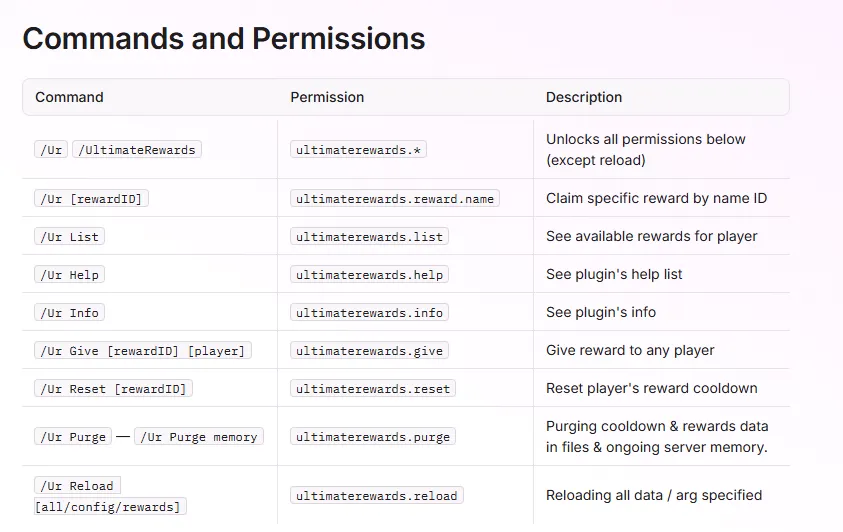This screenshot has width=843, height=532.
Task: Click the /Ur Give [rewardID] [player] command
Action: click(x=142, y=350)
